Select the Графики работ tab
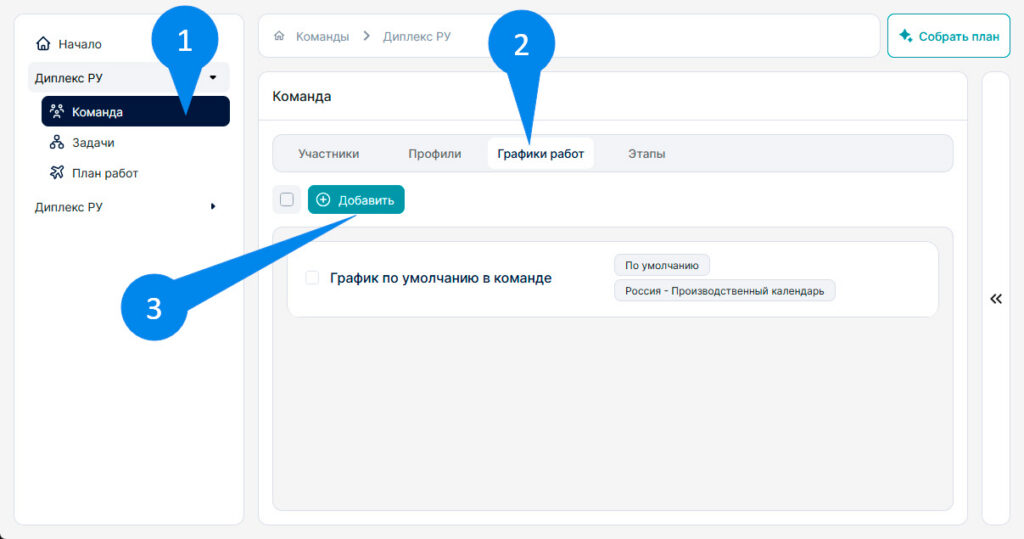 [541, 154]
